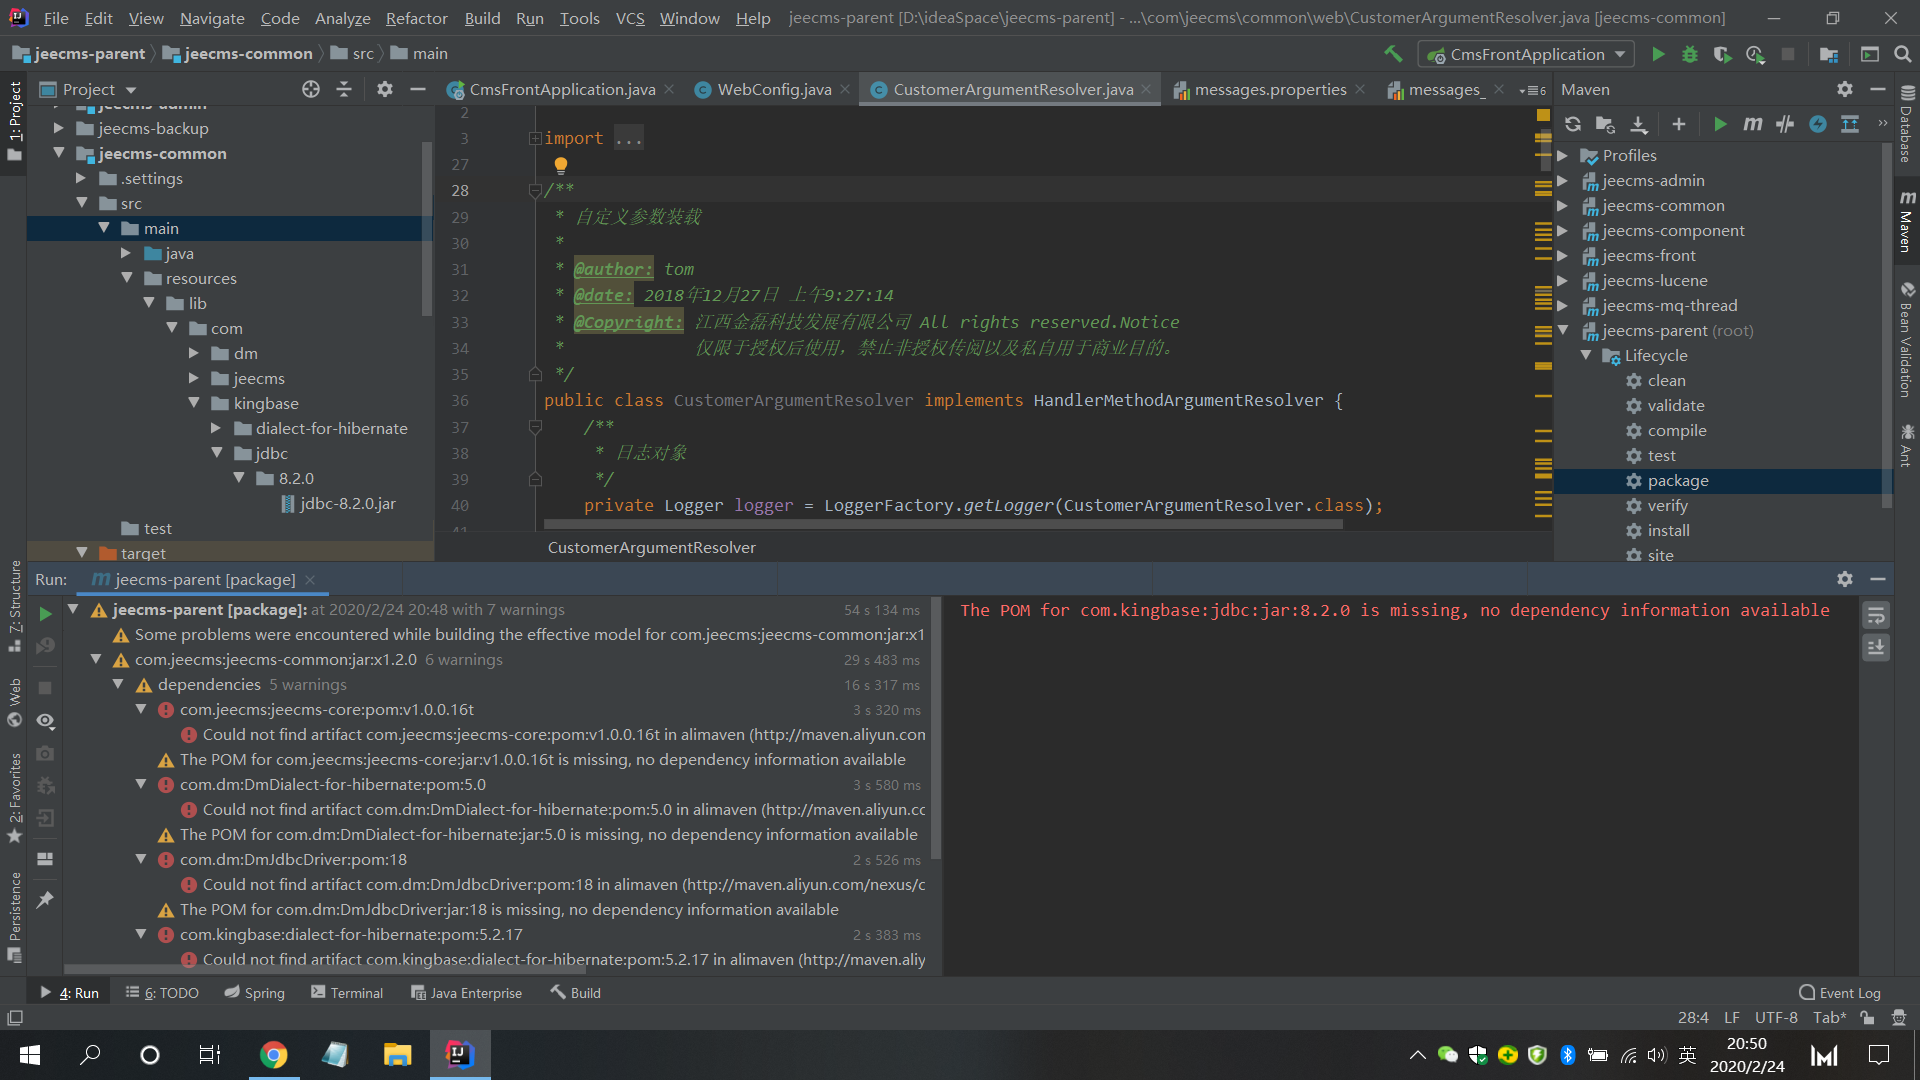1920x1080 pixels.
Task: Open the CmsFrontApplication run configuration dropdown
Action: pos(1526,54)
